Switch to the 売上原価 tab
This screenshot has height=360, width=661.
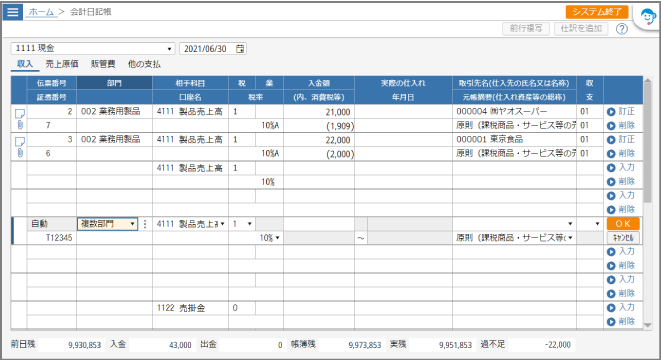(62, 64)
